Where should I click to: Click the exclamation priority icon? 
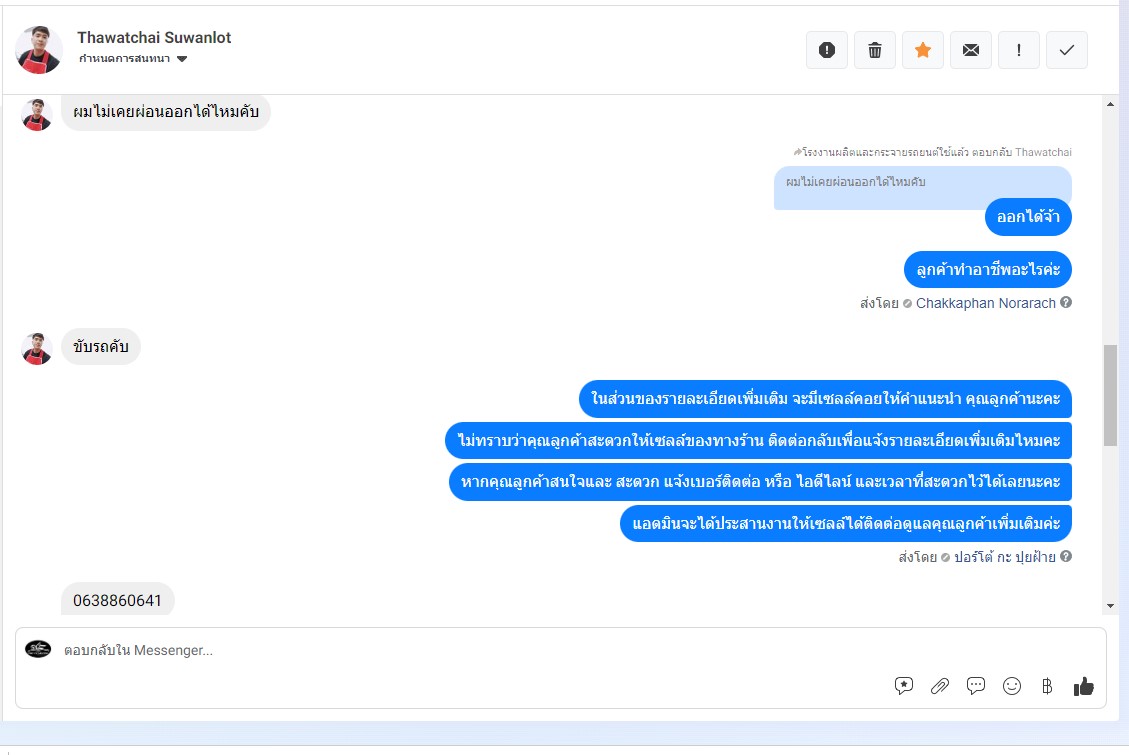click(x=1019, y=50)
